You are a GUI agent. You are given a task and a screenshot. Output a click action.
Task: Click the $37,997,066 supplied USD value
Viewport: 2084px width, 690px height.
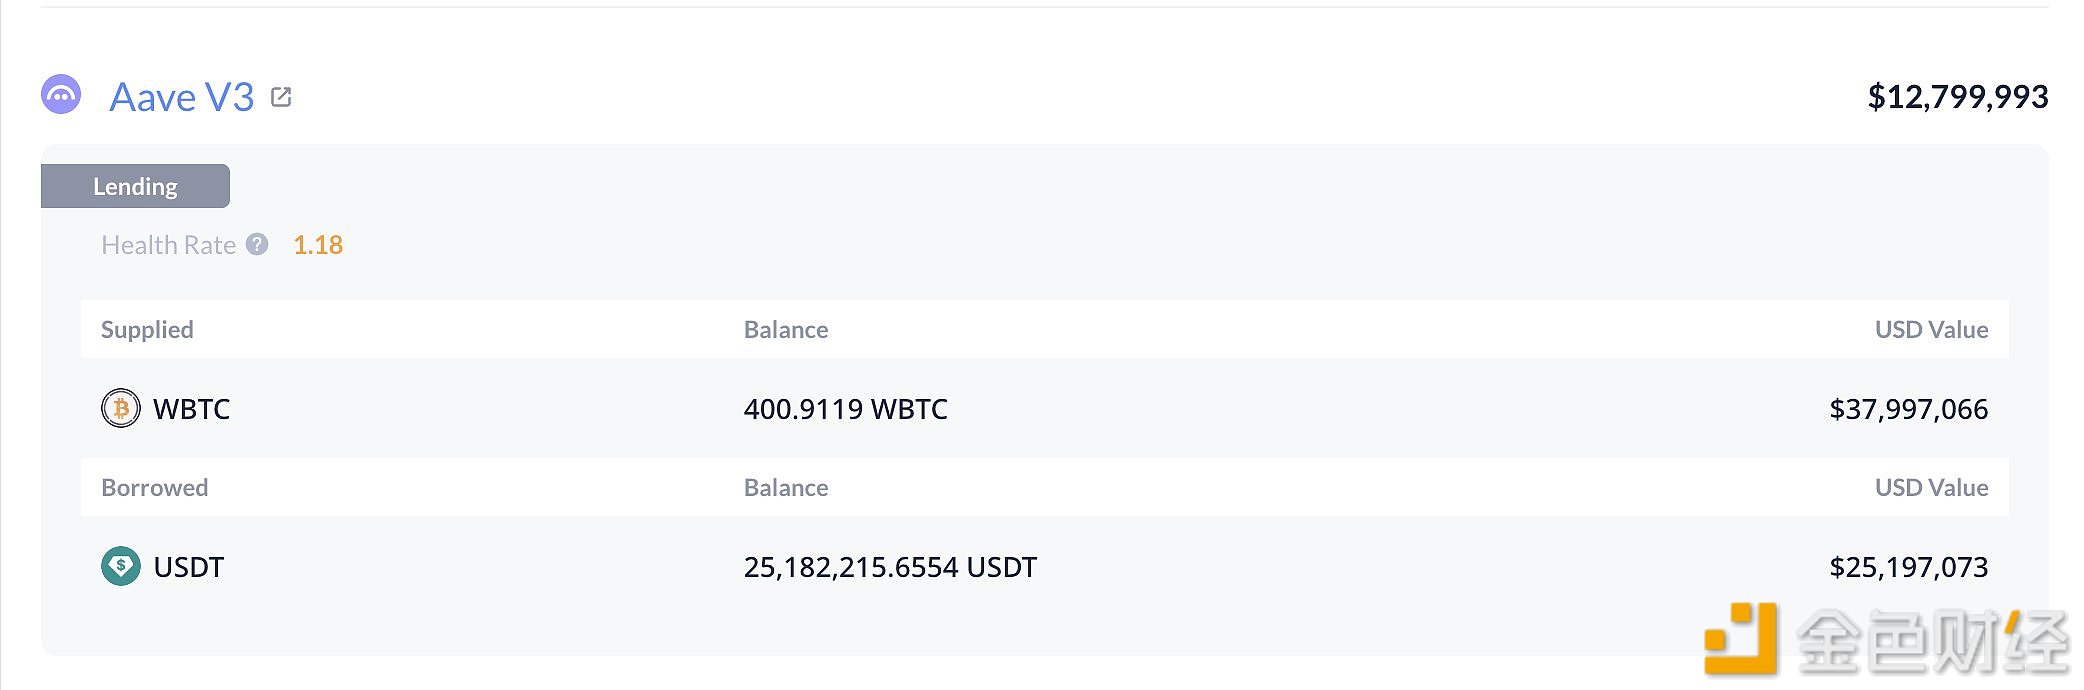click(x=1908, y=409)
